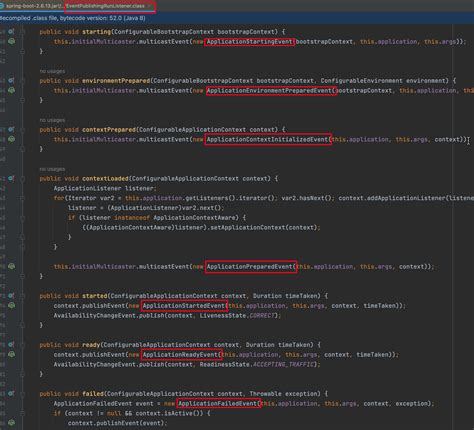The height and width of the screenshot is (430, 474).
Task: Click the implements-method icon beside starting method
Action: pyautogui.click(x=11, y=32)
